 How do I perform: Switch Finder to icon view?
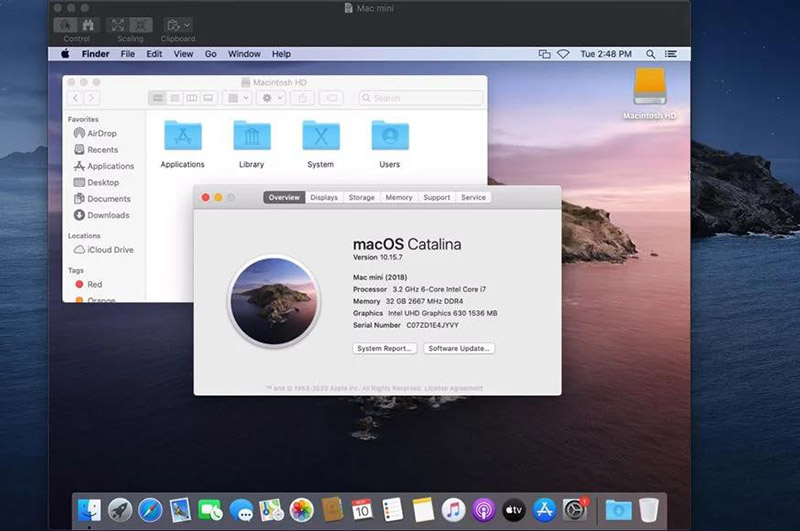point(158,98)
